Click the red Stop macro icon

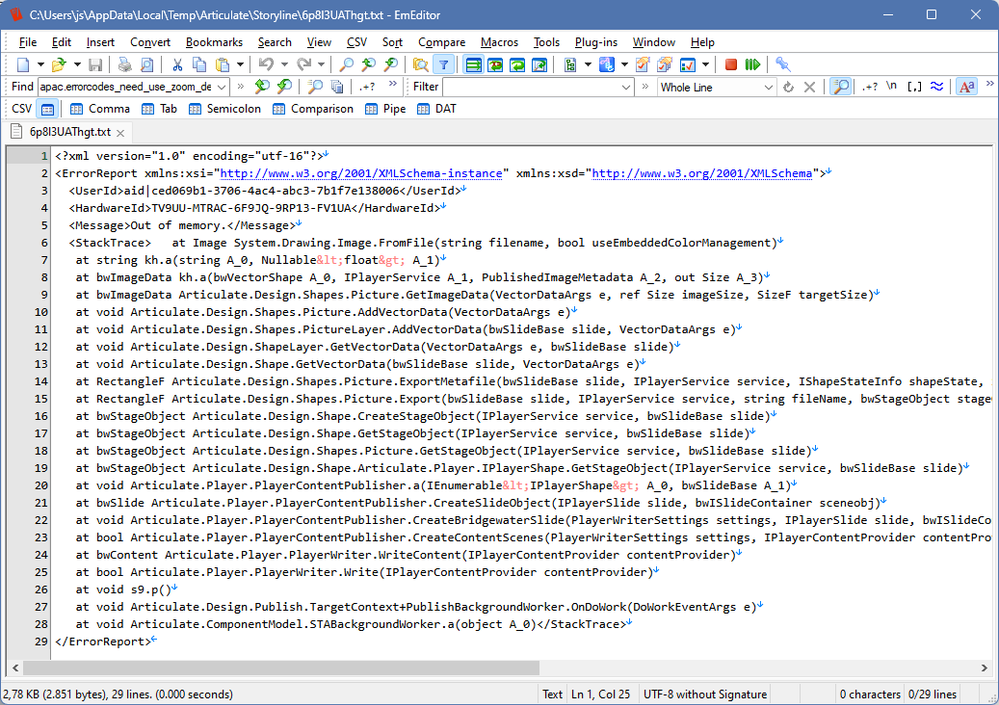(x=731, y=65)
